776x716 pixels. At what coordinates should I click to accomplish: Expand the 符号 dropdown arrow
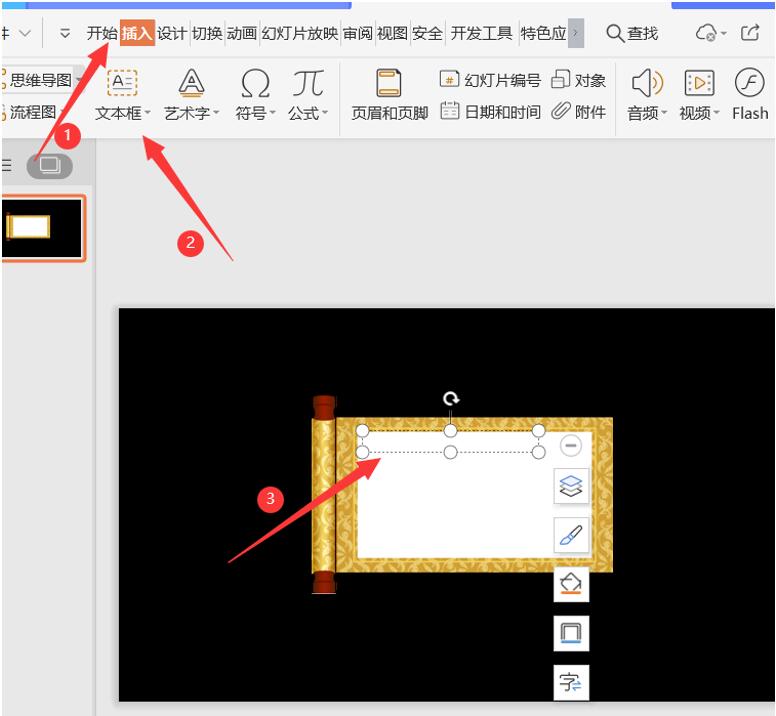coord(273,113)
